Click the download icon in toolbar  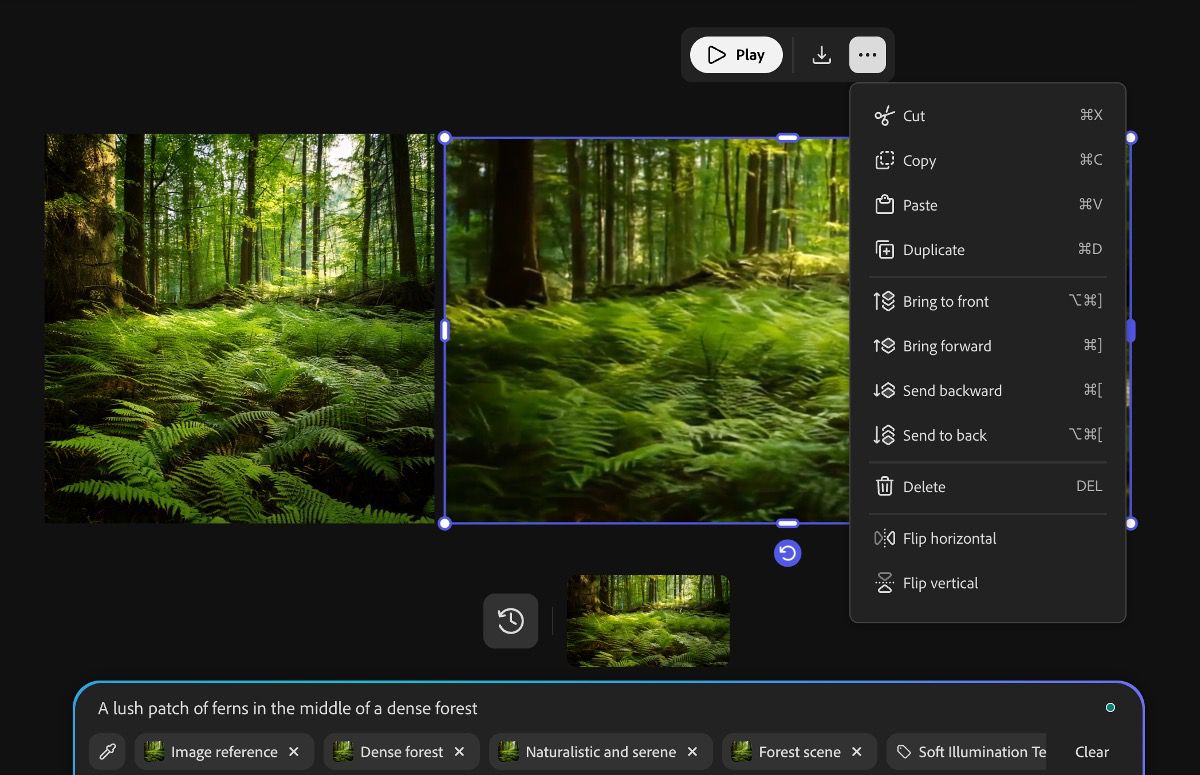click(x=821, y=55)
